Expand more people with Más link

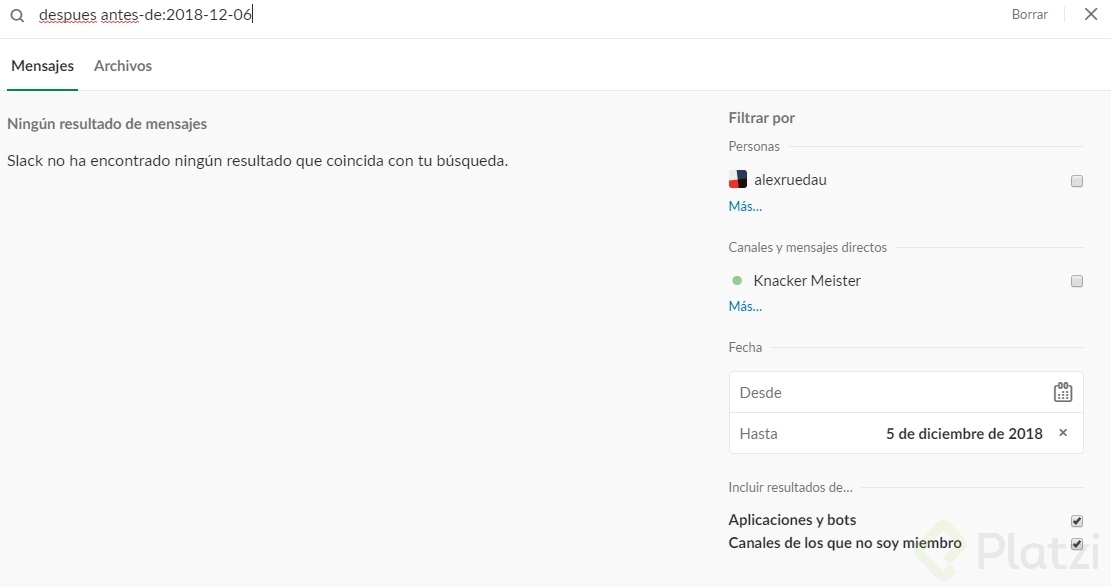745,207
